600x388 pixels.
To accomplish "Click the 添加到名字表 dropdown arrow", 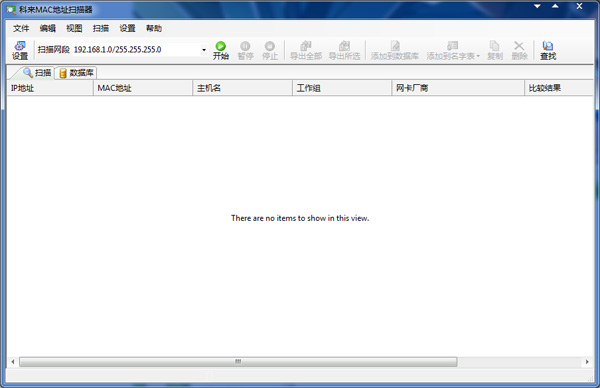I will point(478,56).
